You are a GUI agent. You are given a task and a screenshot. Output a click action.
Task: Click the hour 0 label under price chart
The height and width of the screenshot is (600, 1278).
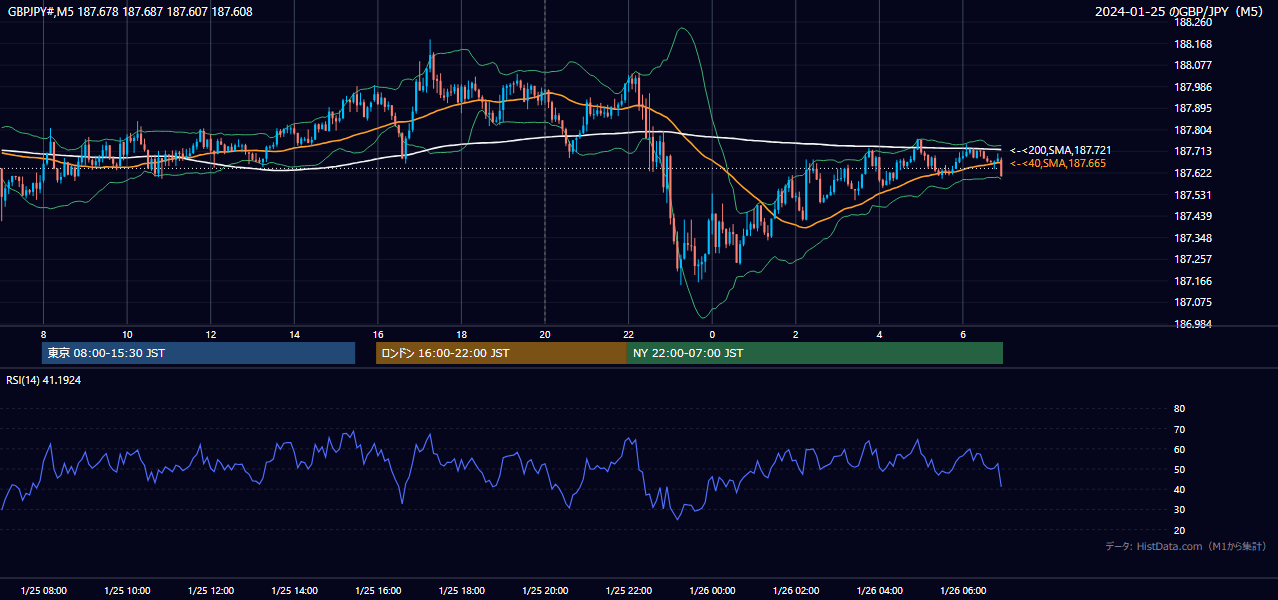pyautogui.click(x=712, y=334)
